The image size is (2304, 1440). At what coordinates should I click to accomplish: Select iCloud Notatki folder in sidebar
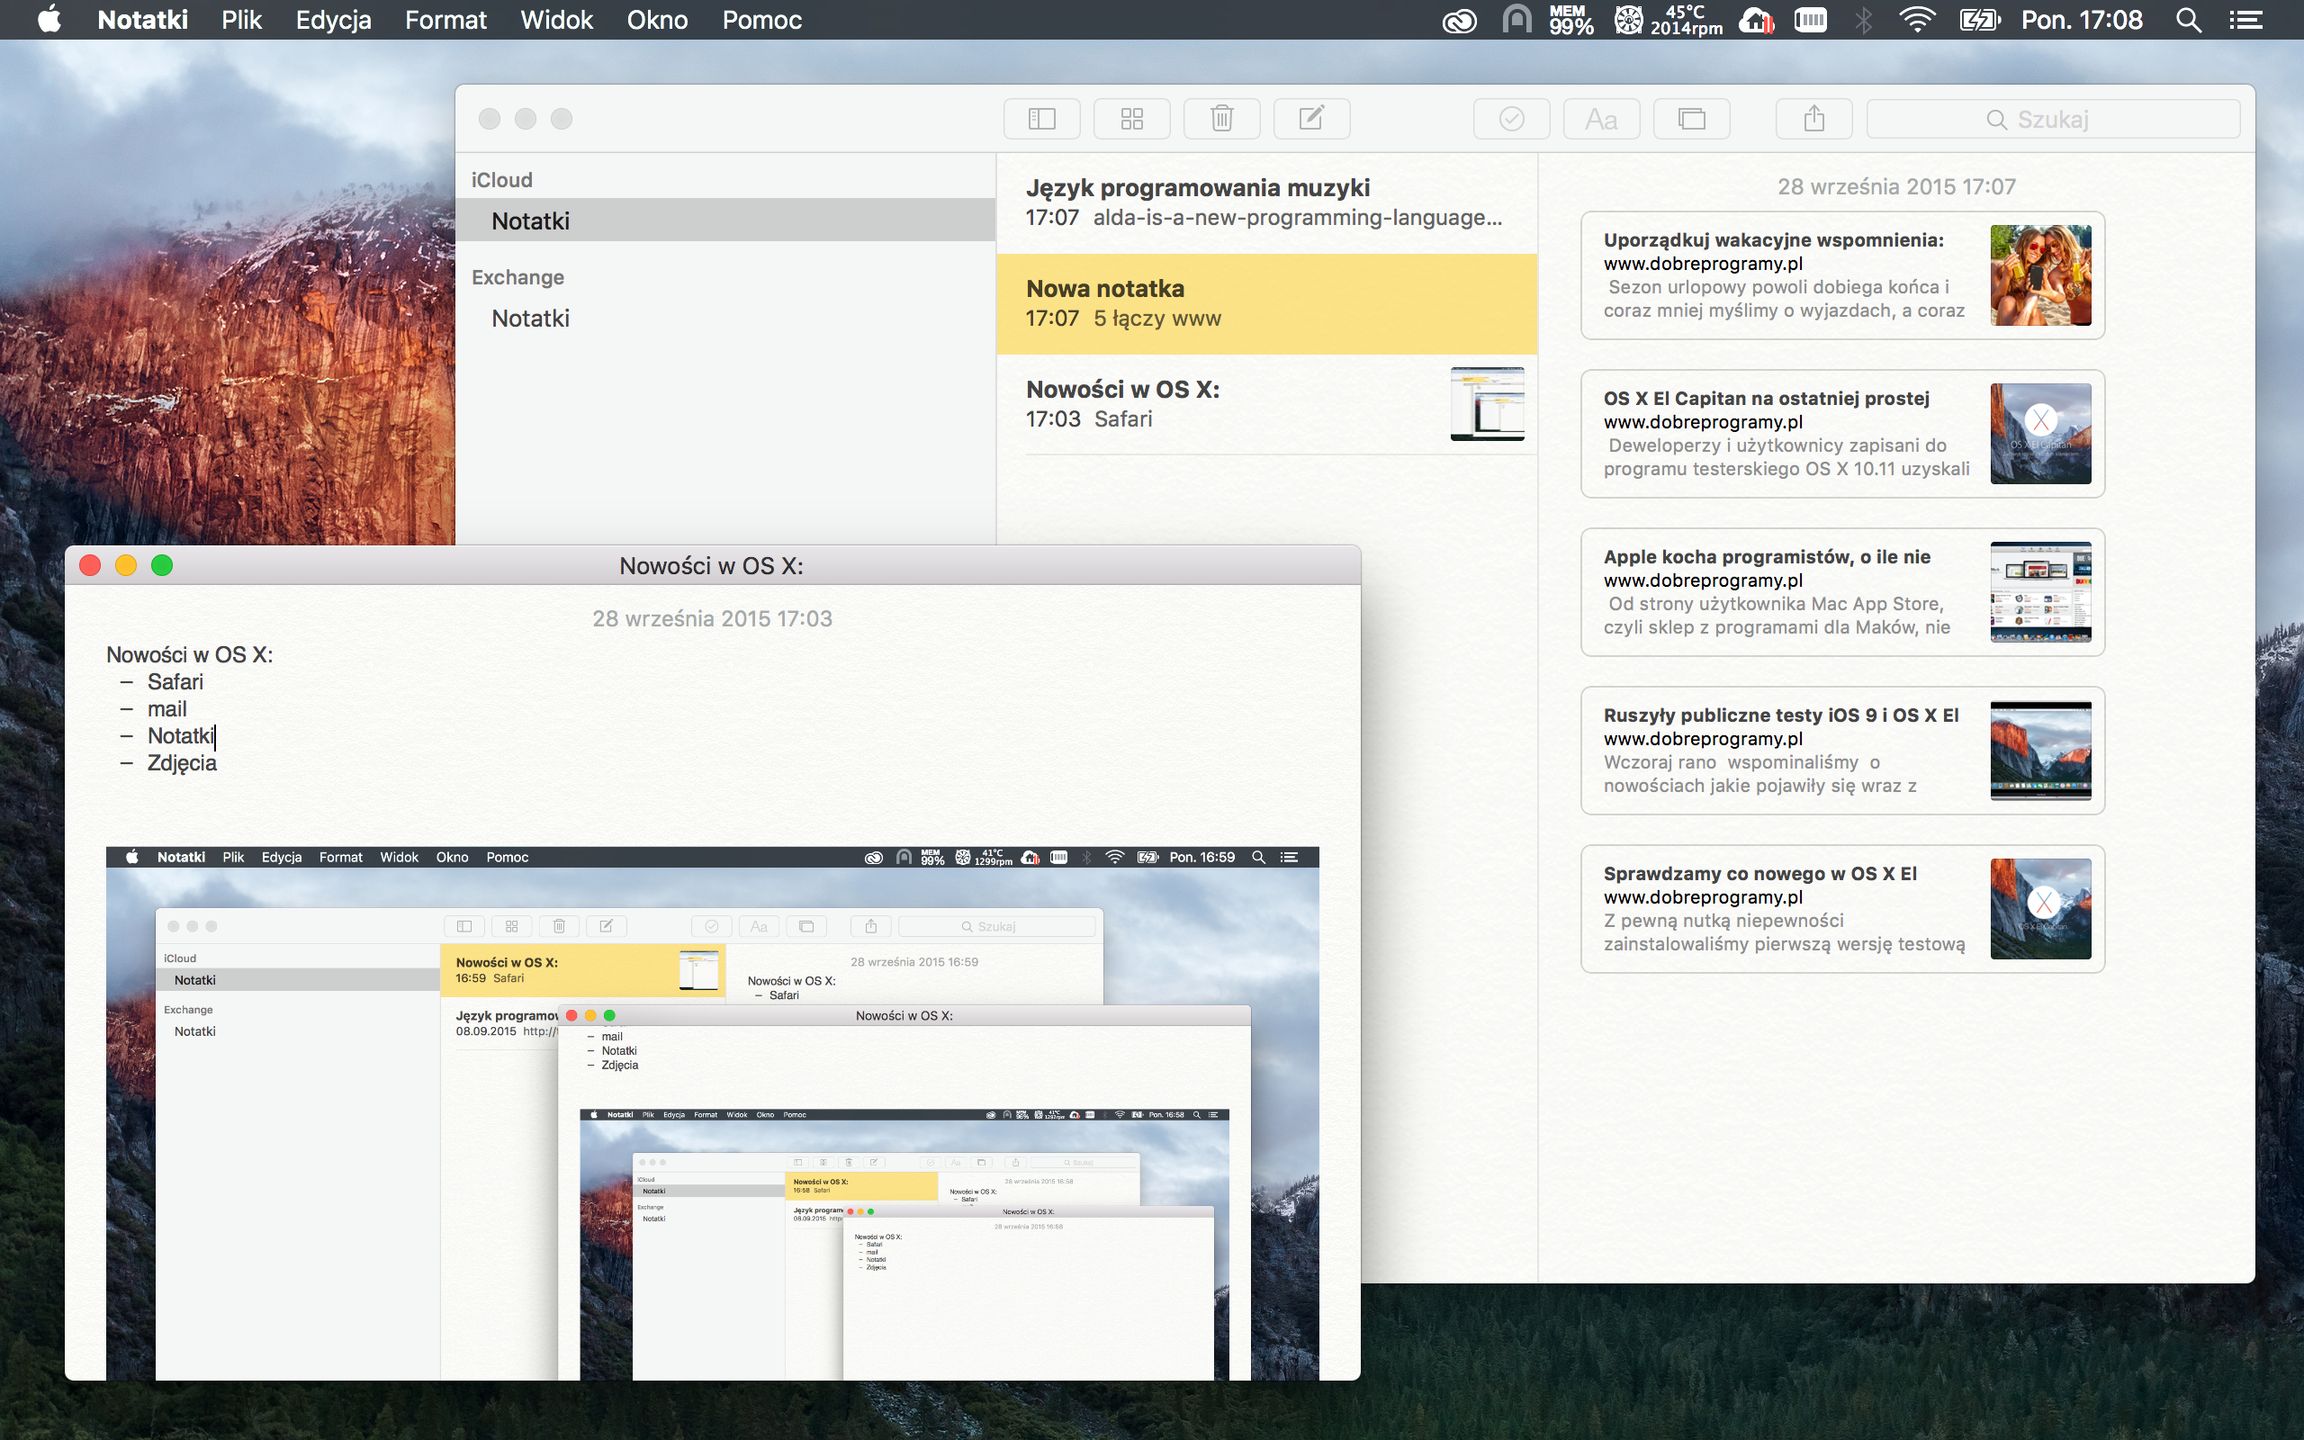531,221
